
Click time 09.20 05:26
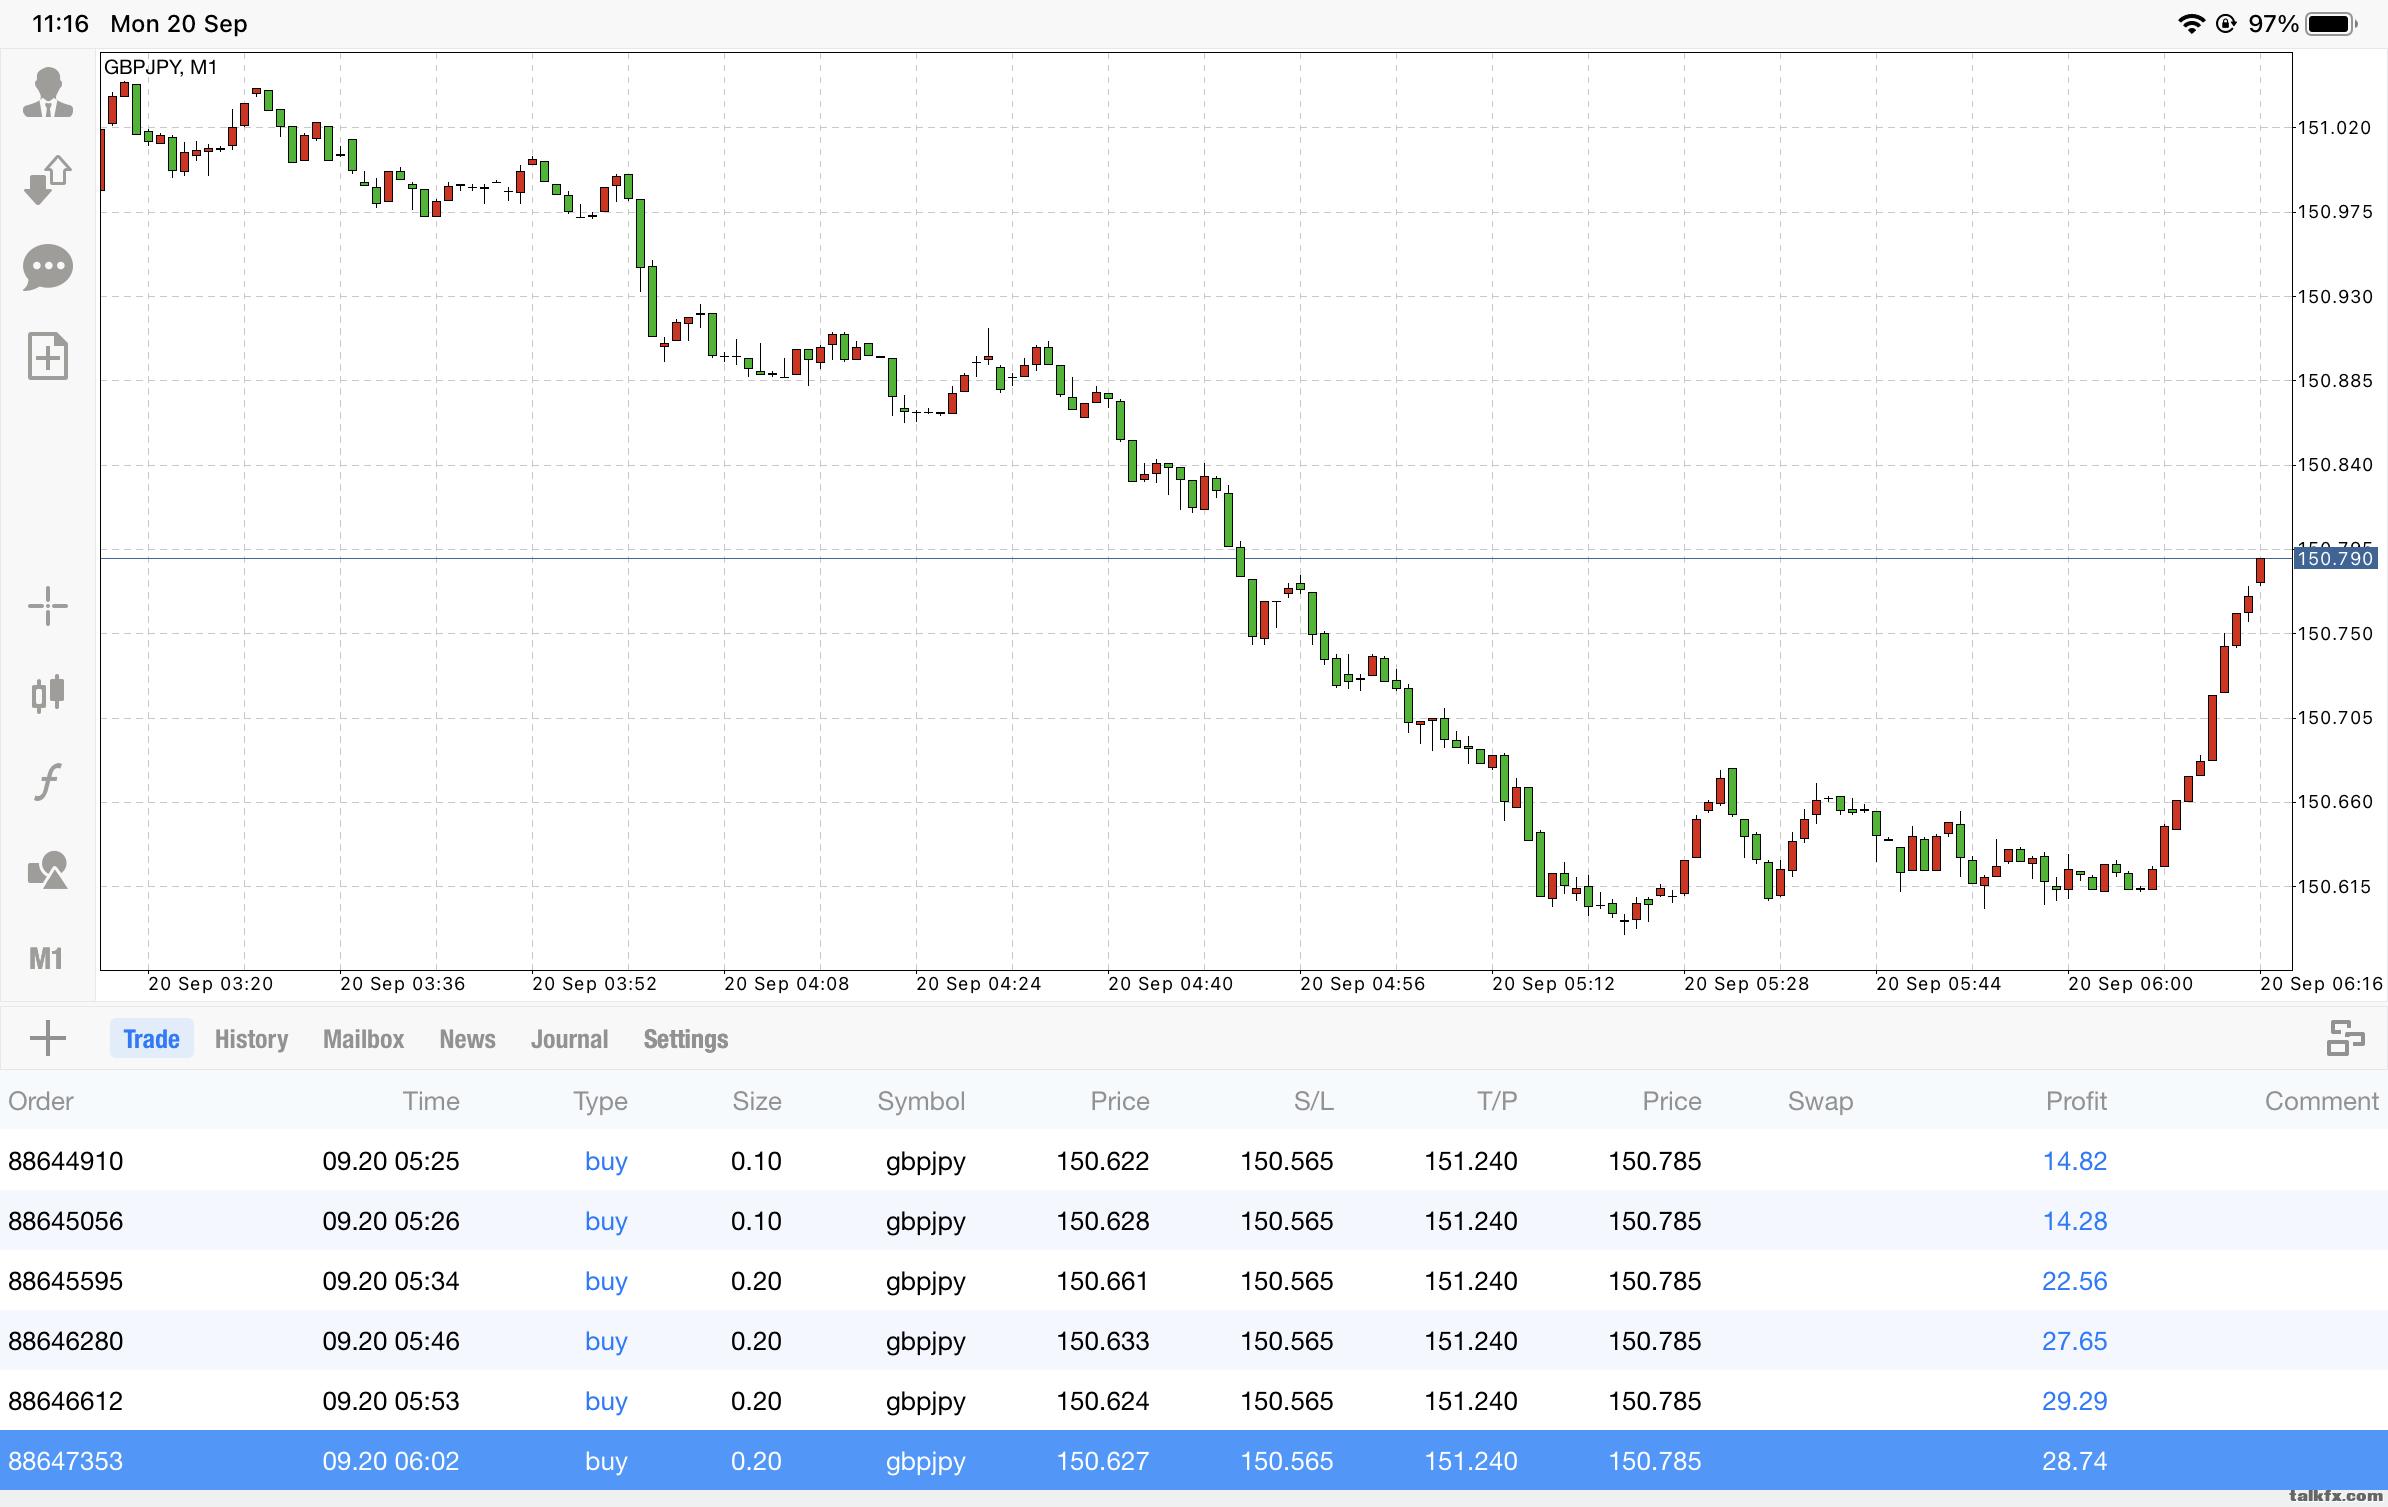(x=391, y=1221)
